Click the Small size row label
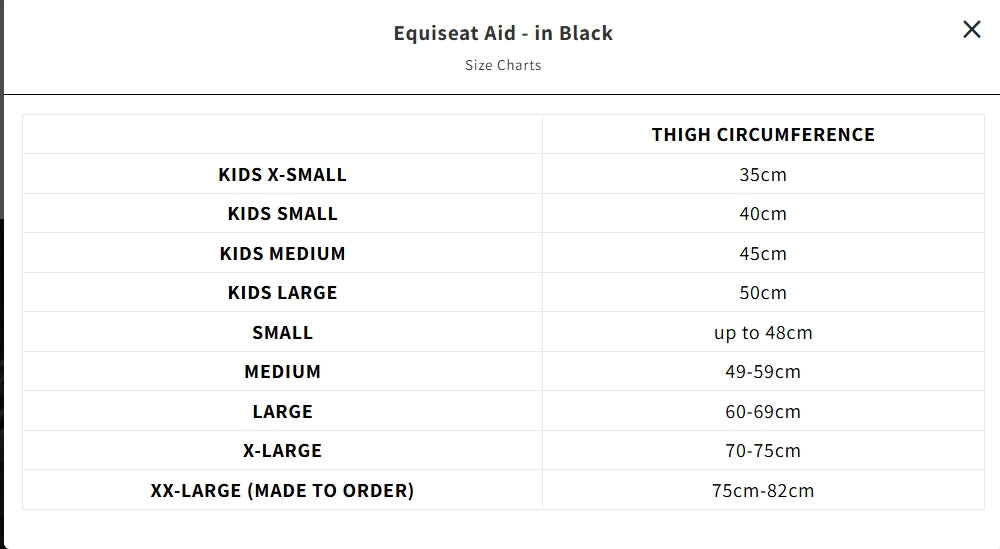1000x549 pixels. 282,332
